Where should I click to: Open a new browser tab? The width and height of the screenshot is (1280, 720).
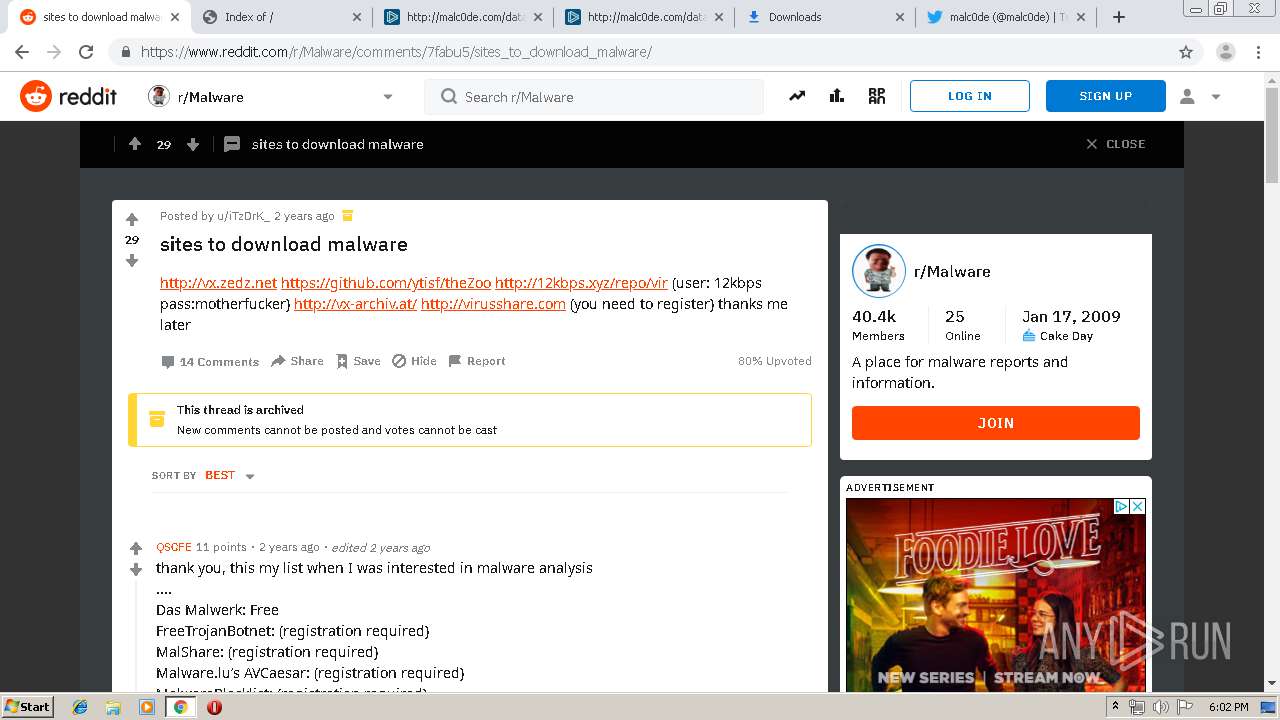(x=1119, y=17)
